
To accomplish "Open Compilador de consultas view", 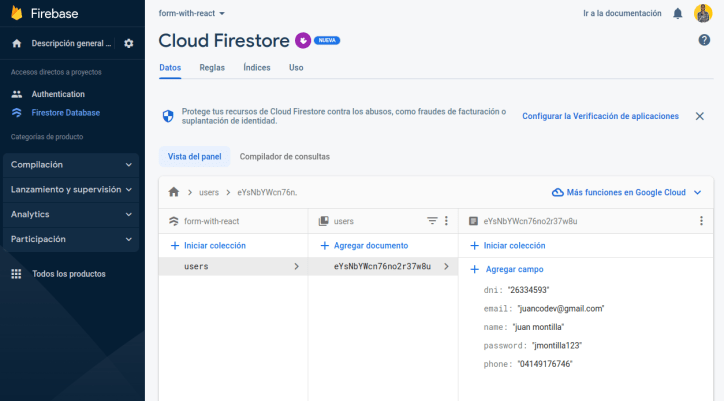I will click(284, 157).
